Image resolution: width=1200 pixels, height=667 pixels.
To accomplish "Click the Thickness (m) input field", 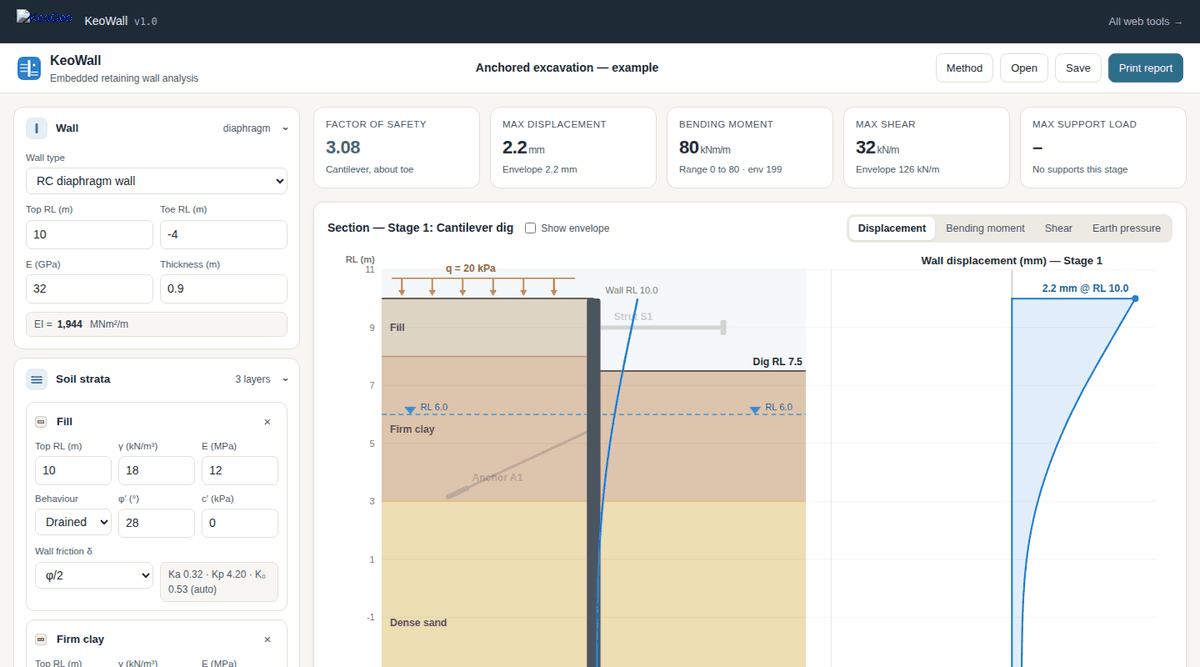I will click(223, 289).
